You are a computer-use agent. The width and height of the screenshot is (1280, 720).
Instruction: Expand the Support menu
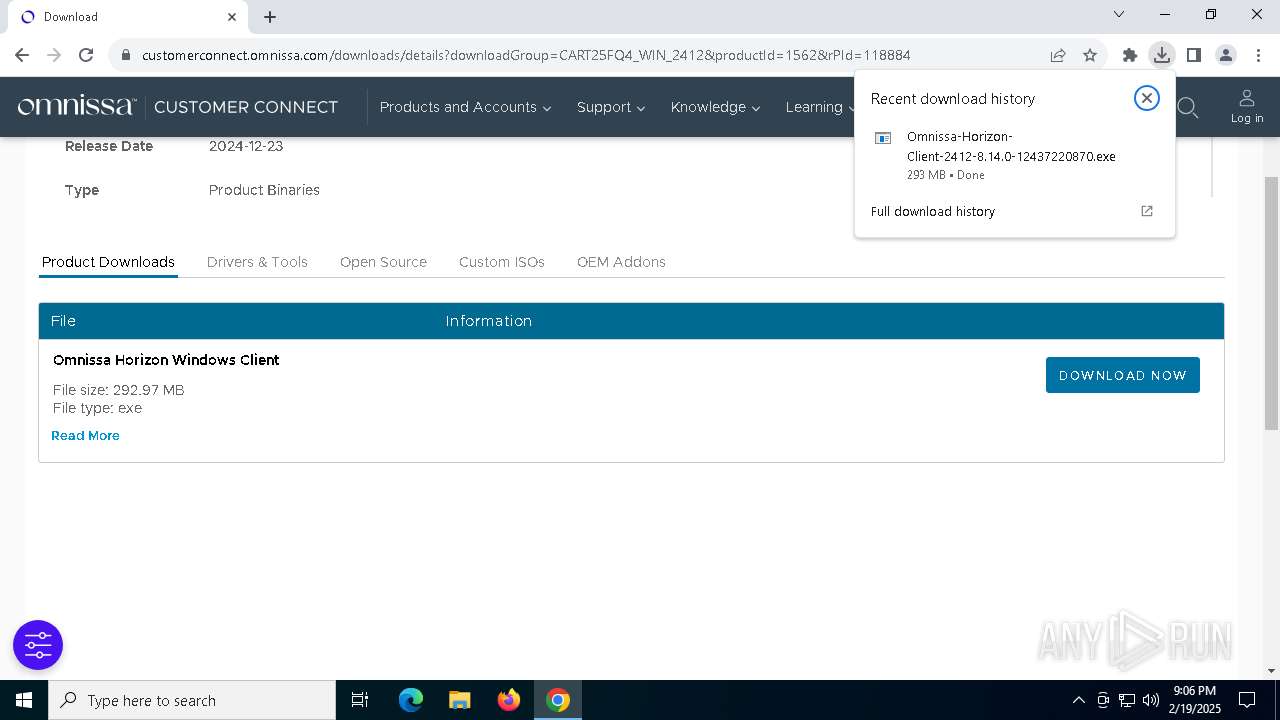click(611, 107)
